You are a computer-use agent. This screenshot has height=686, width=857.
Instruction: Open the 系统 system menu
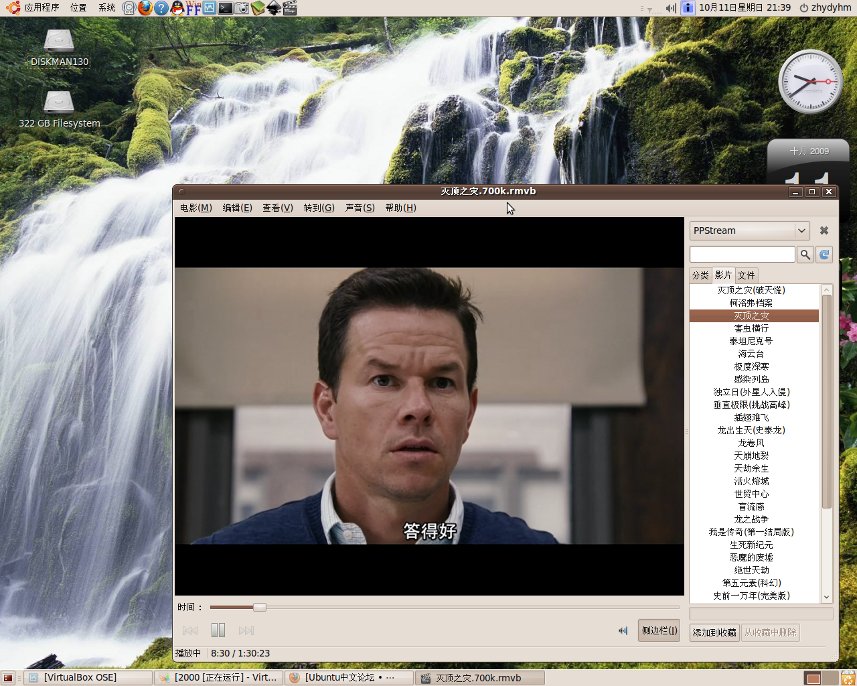tap(107, 8)
